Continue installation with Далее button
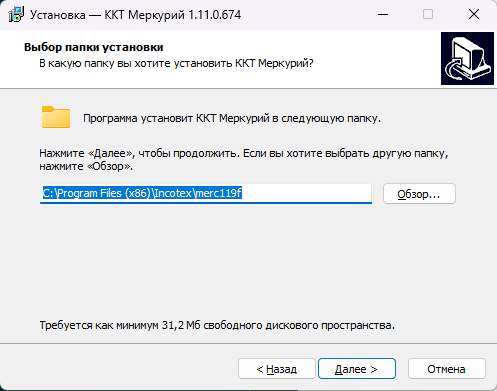Image resolution: width=497 pixels, height=391 pixels. pos(357,369)
